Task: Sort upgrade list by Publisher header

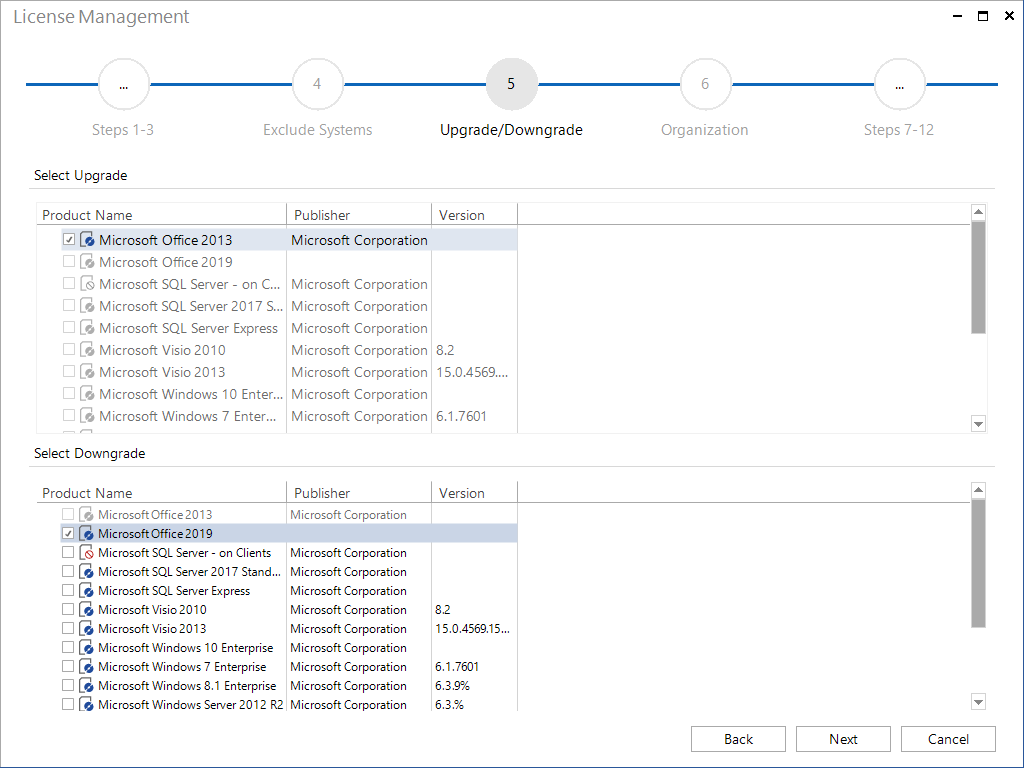Action: tap(359, 215)
